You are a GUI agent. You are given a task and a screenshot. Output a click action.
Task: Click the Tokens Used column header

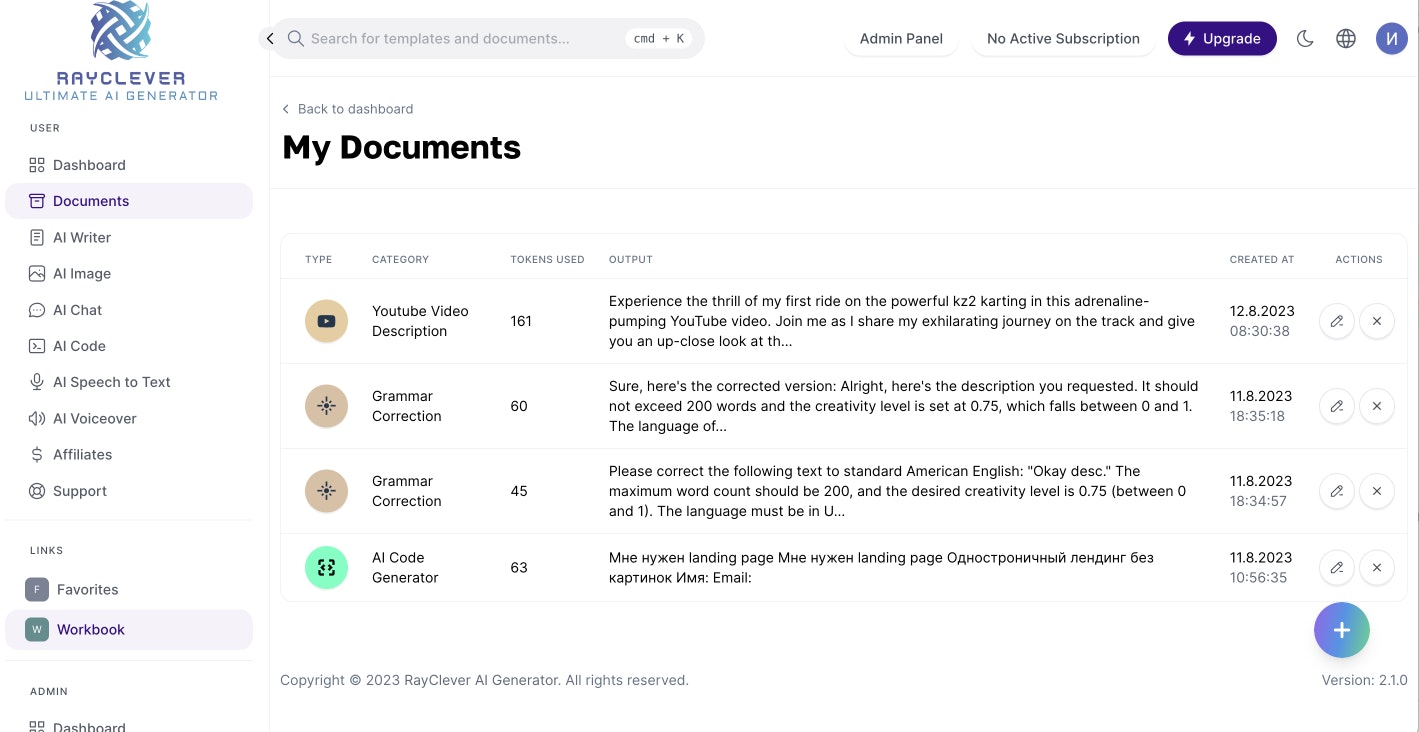coord(547,259)
